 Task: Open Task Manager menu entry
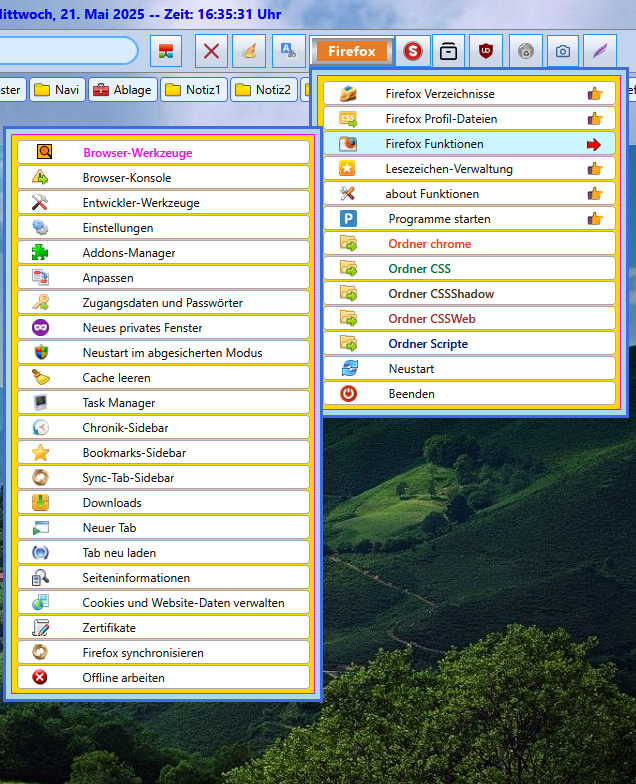coord(163,402)
